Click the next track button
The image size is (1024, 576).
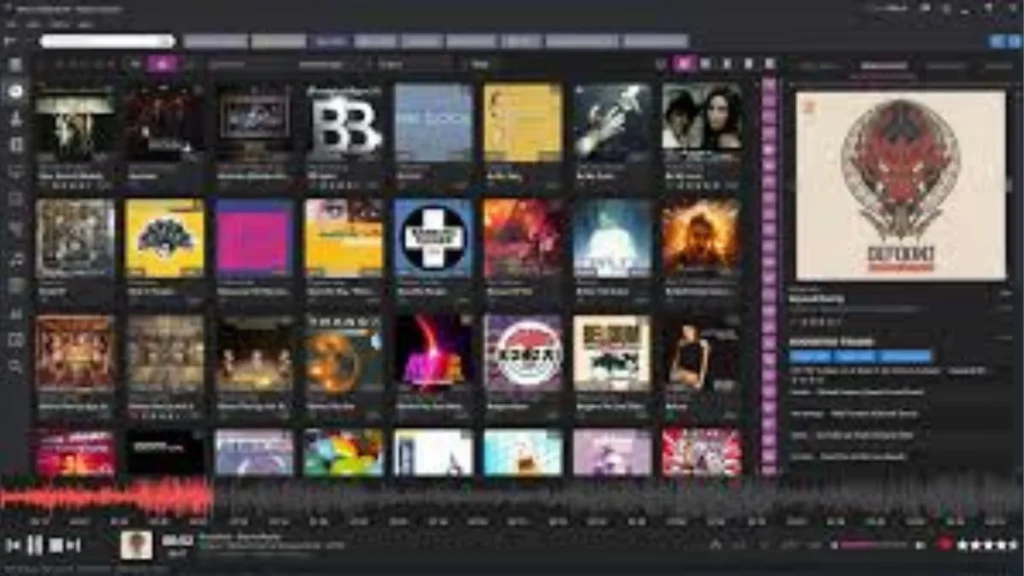[x=72, y=545]
